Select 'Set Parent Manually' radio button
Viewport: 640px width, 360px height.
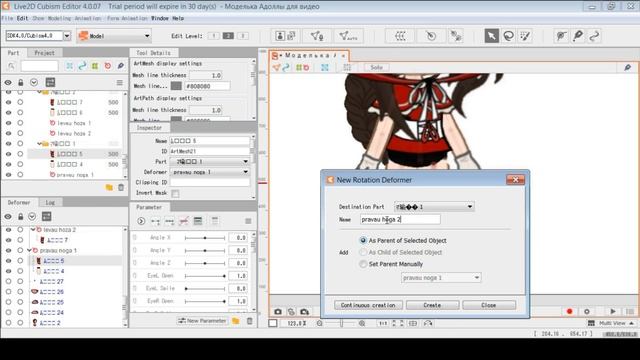point(363,264)
